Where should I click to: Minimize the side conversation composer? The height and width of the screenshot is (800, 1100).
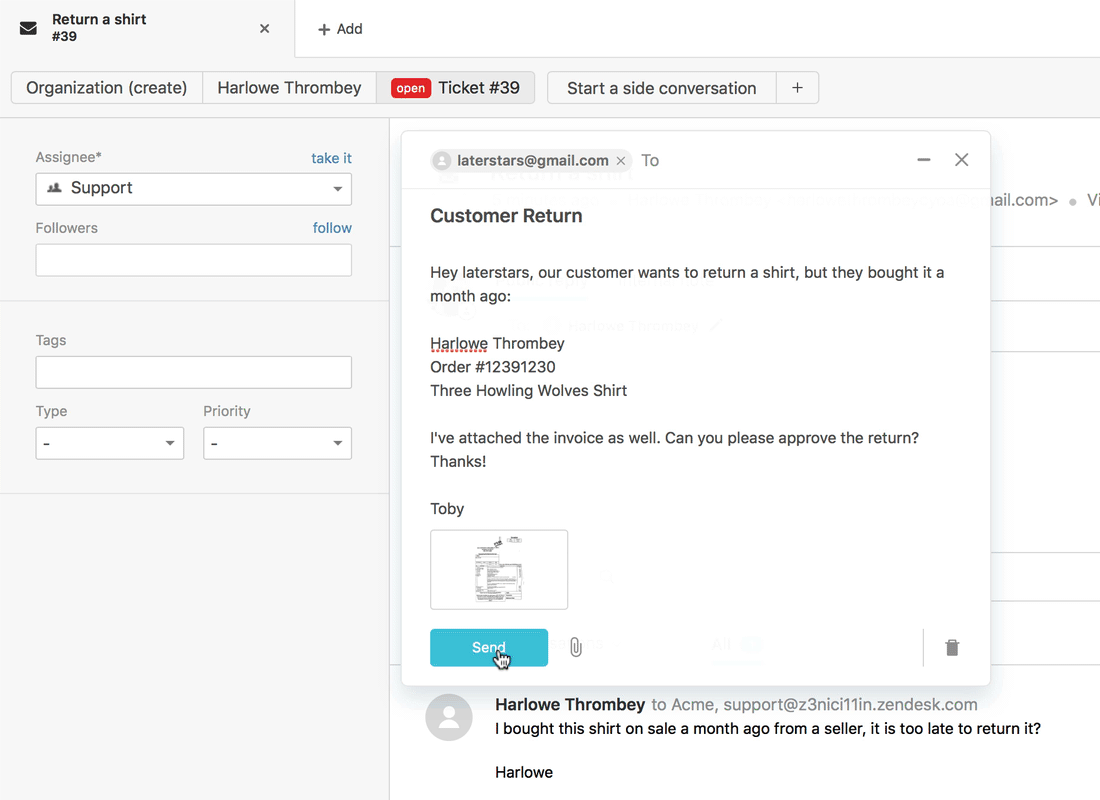point(924,160)
